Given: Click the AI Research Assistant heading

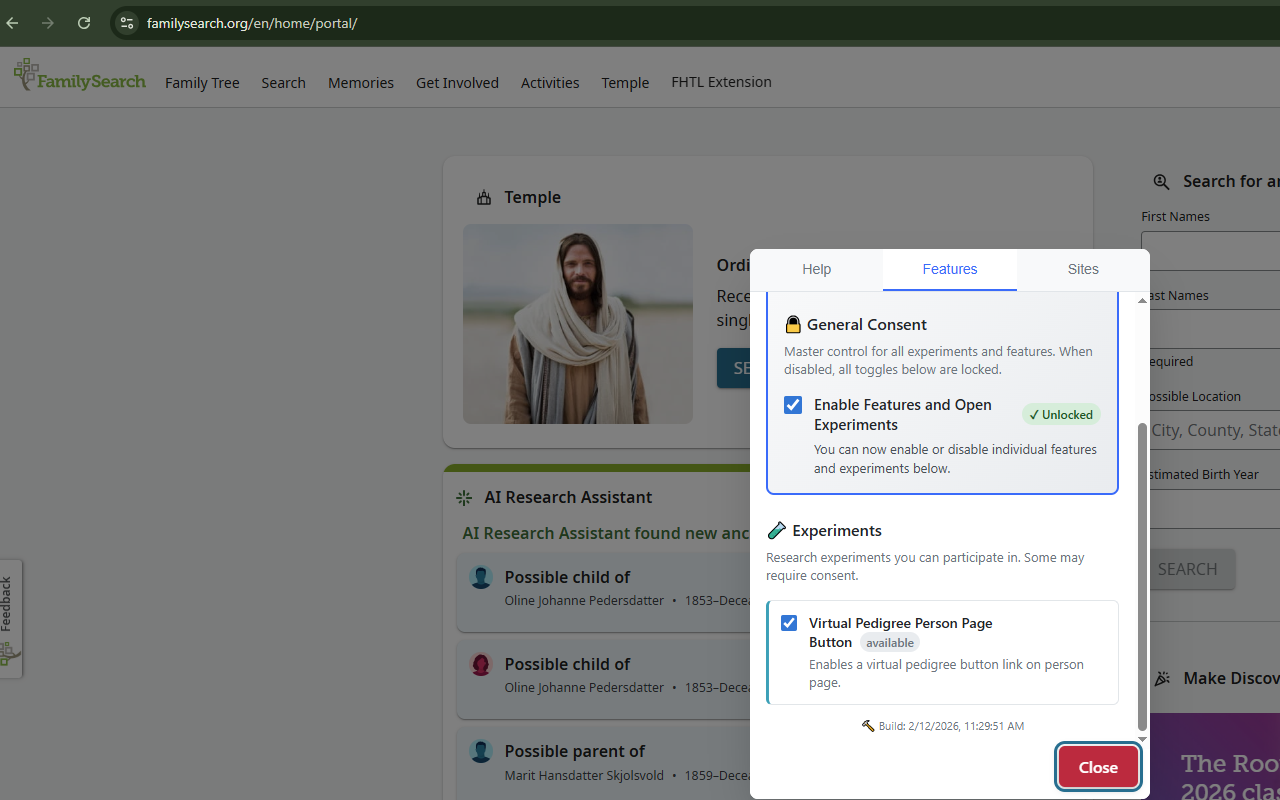Looking at the screenshot, I should (x=568, y=497).
